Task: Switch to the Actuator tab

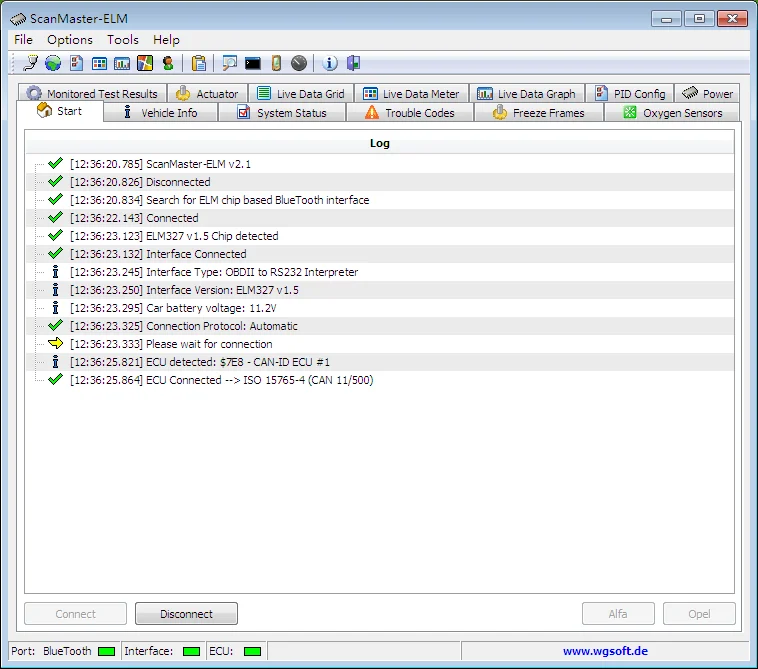Action: click(x=207, y=93)
